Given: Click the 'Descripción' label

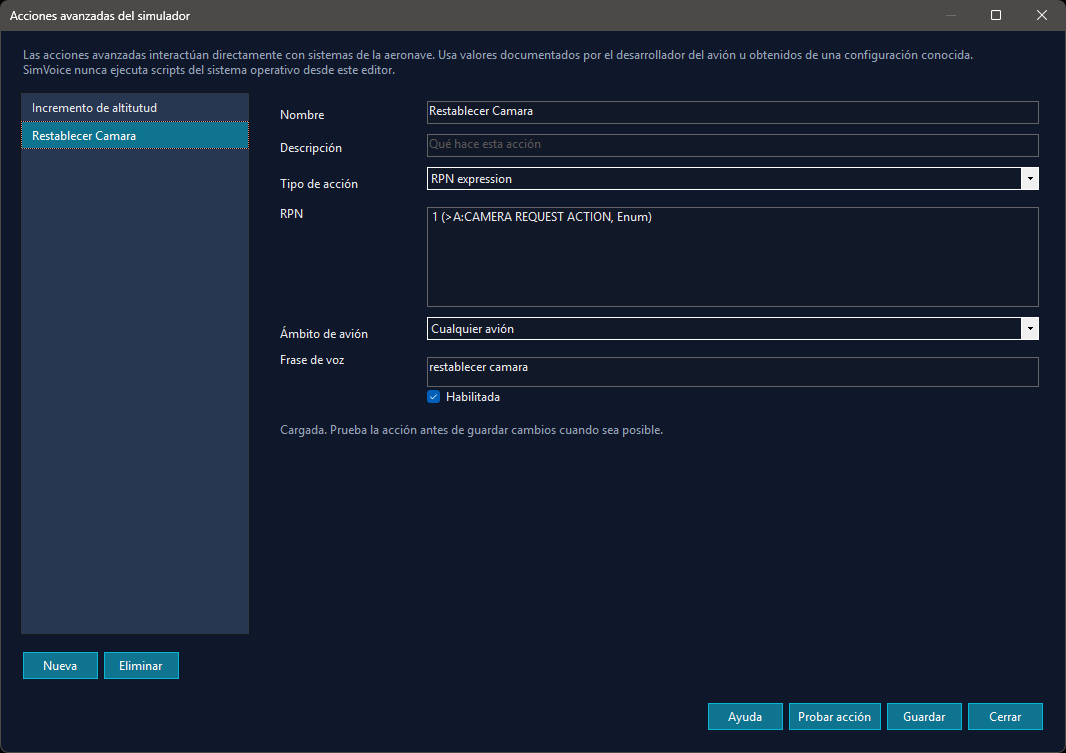Looking at the screenshot, I should [311, 147].
